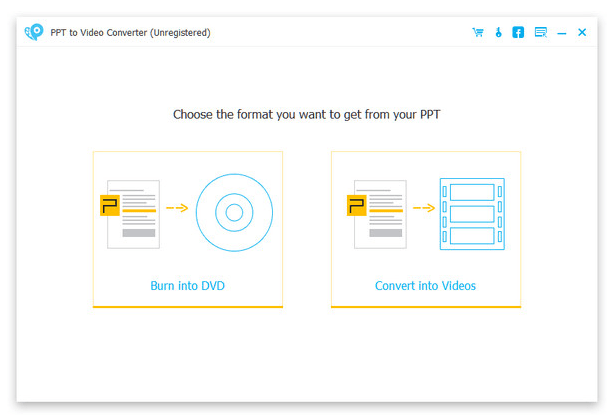Click the dashed arrow pointing to film strip
Screen dimensions: 615x418
[424, 208]
